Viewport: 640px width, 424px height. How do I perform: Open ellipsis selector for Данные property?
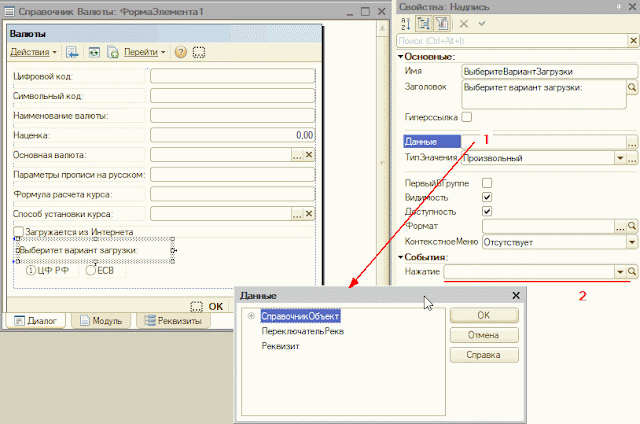(x=632, y=142)
